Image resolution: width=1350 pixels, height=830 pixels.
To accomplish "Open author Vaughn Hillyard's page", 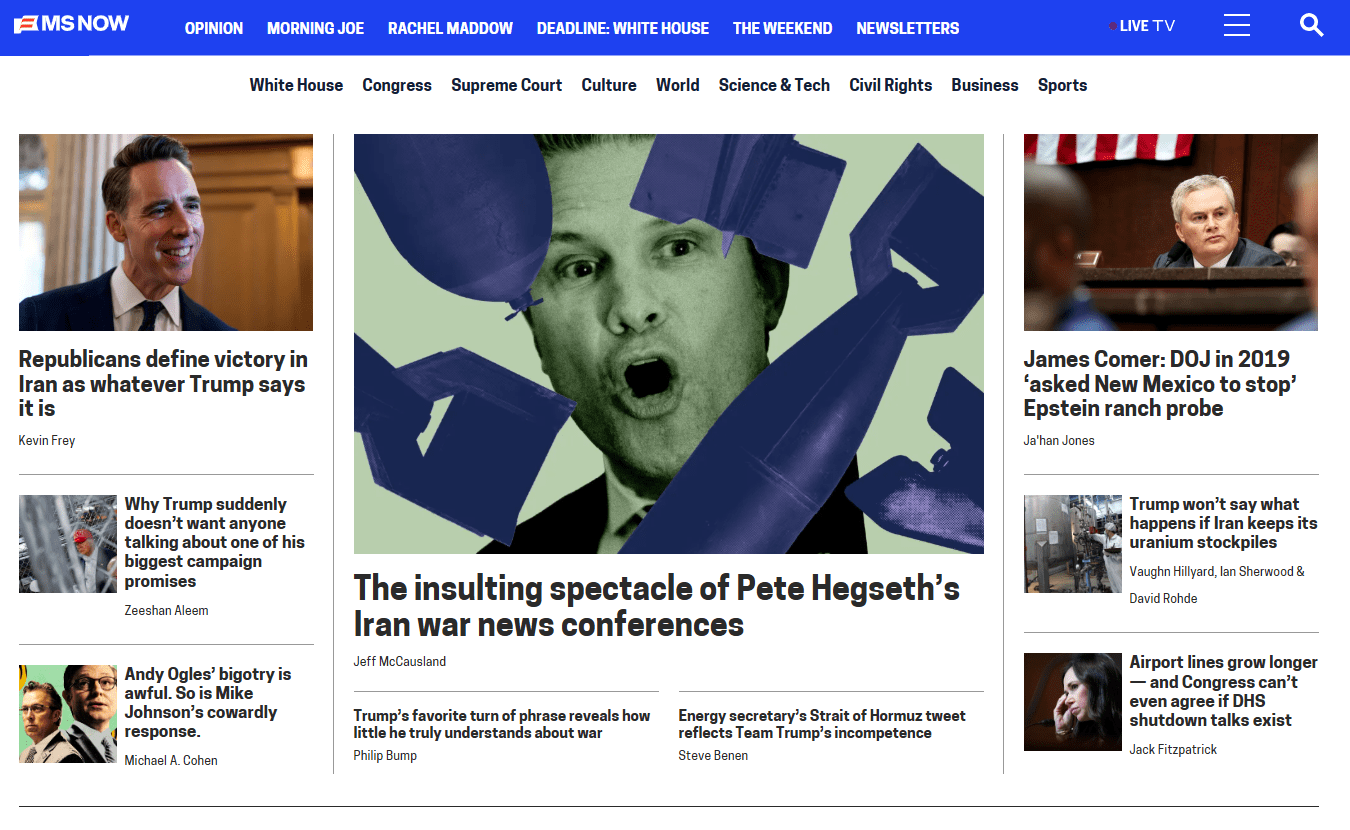I will tap(1171, 572).
